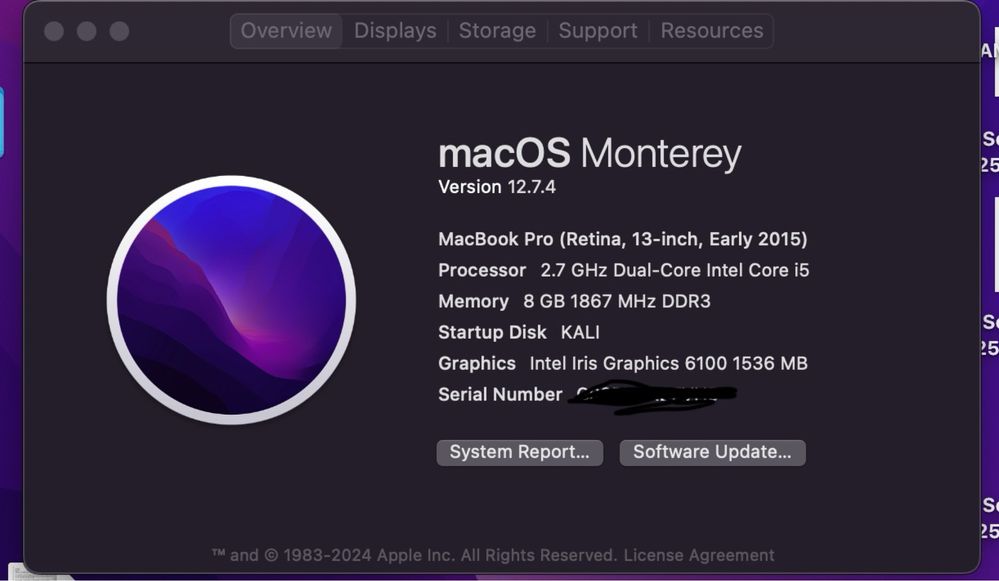Open the Resources tab
The width and height of the screenshot is (999, 581).
(711, 31)
